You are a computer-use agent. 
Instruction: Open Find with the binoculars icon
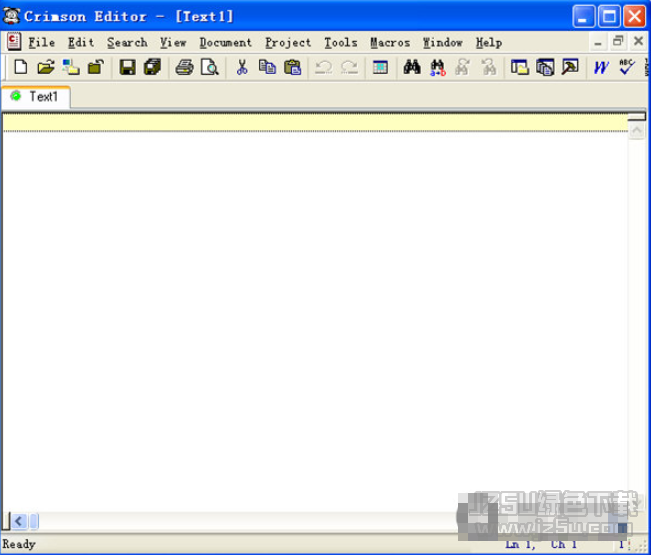(412, 67)
